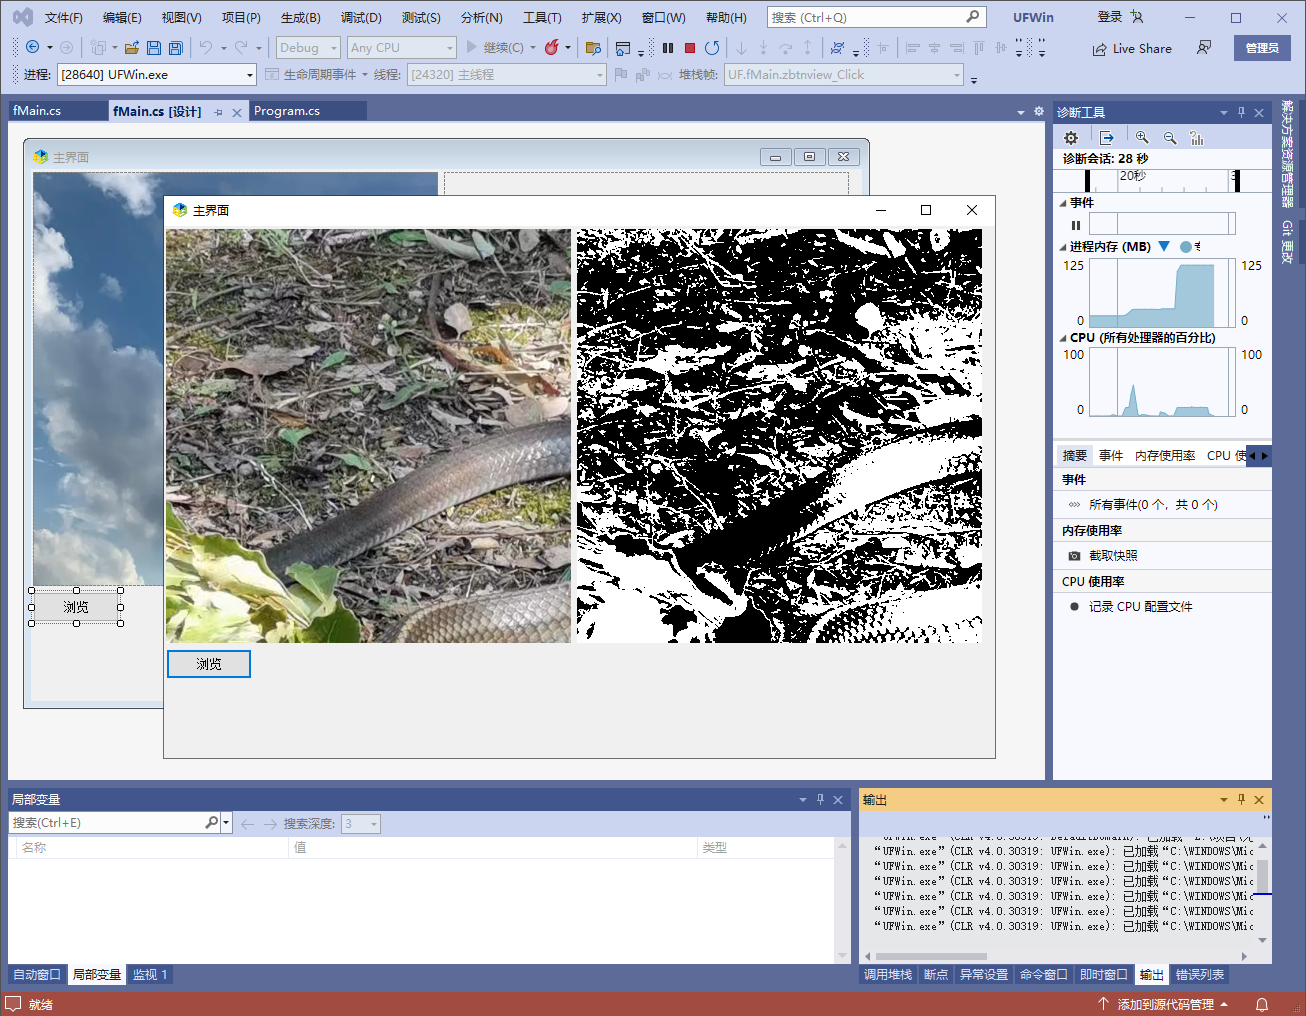Restart the debug session with the circular arrow
The image size is (1306, 1016).
tap(712, 48)
